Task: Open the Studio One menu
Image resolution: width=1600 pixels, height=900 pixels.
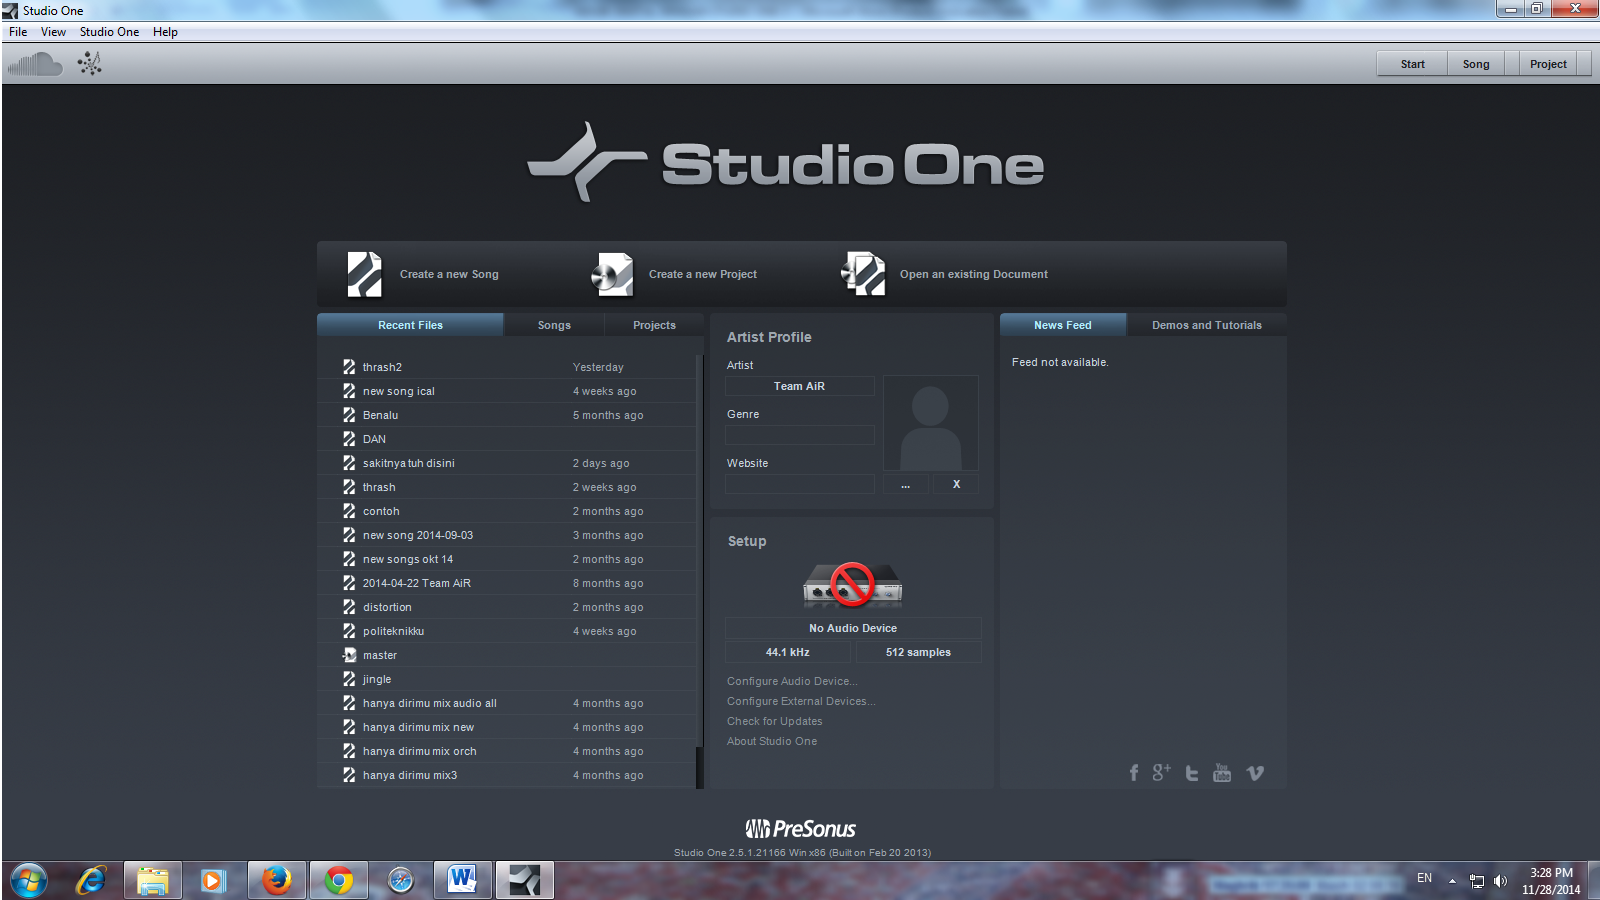Action: click(109, 32)
